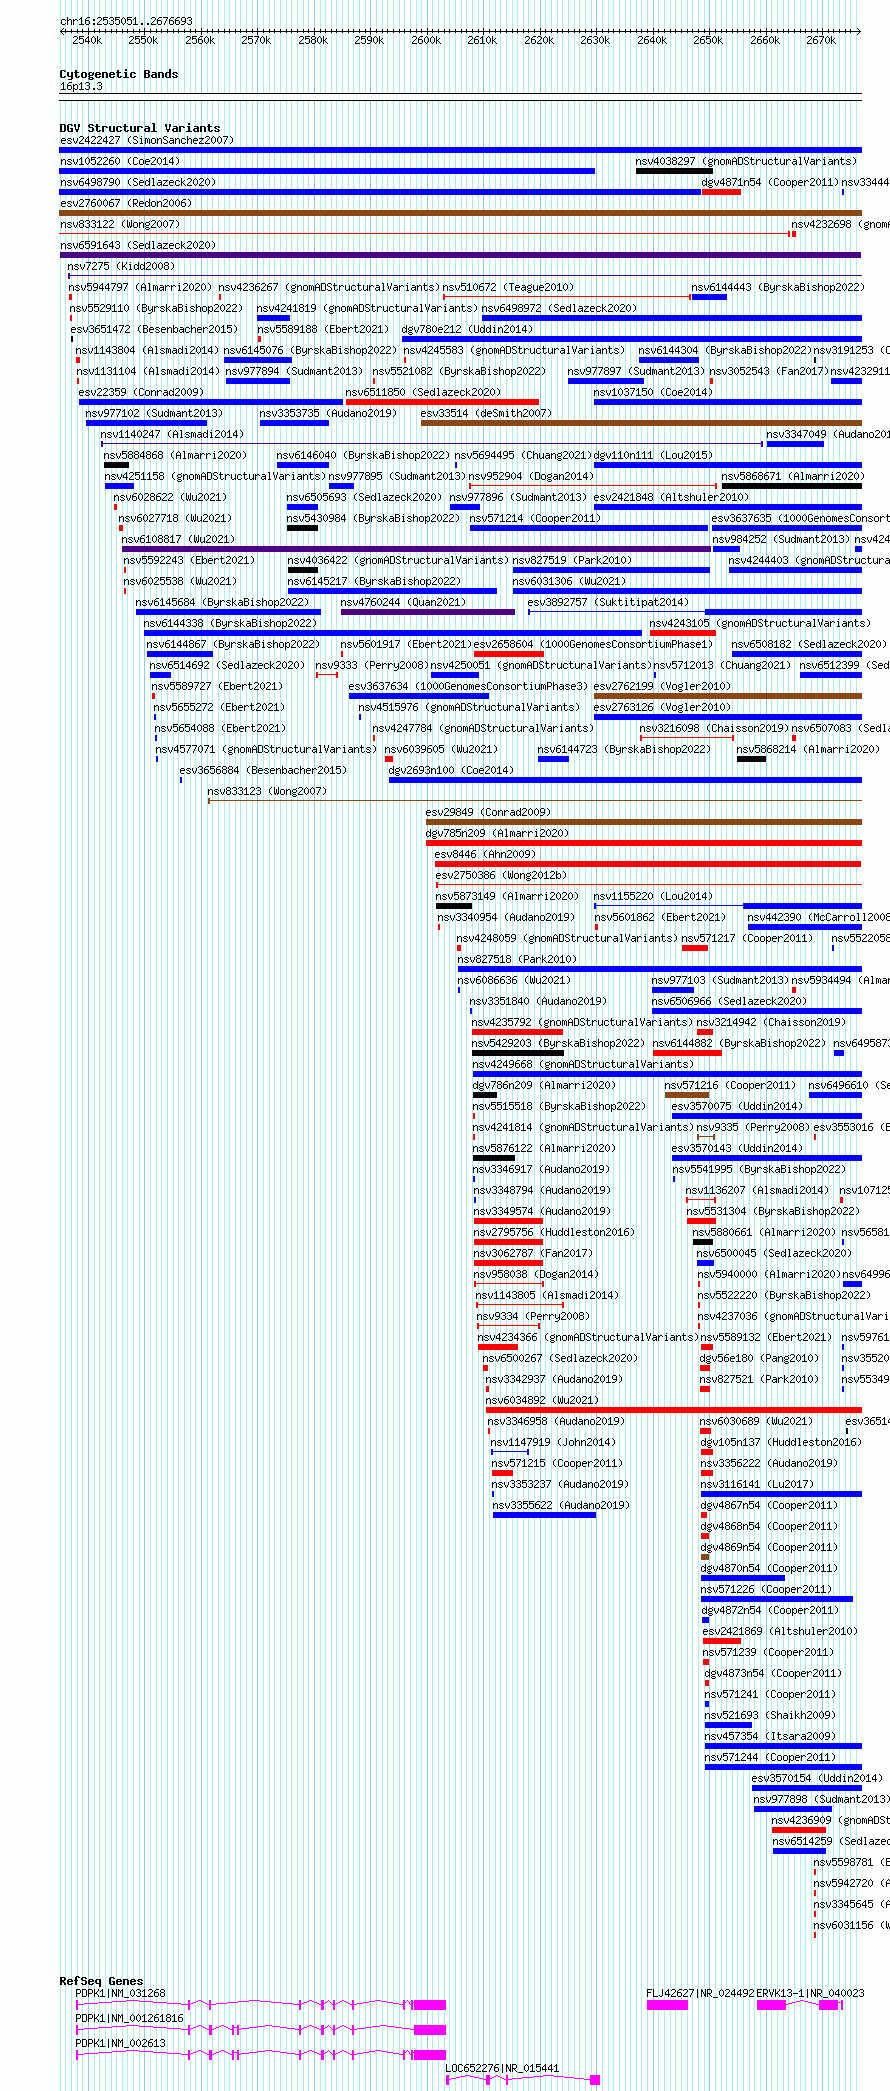890x2091 pixels.
Task: Click nsv4038297 gnomADStructuralVariants label
Action: [x=746, y=161]
